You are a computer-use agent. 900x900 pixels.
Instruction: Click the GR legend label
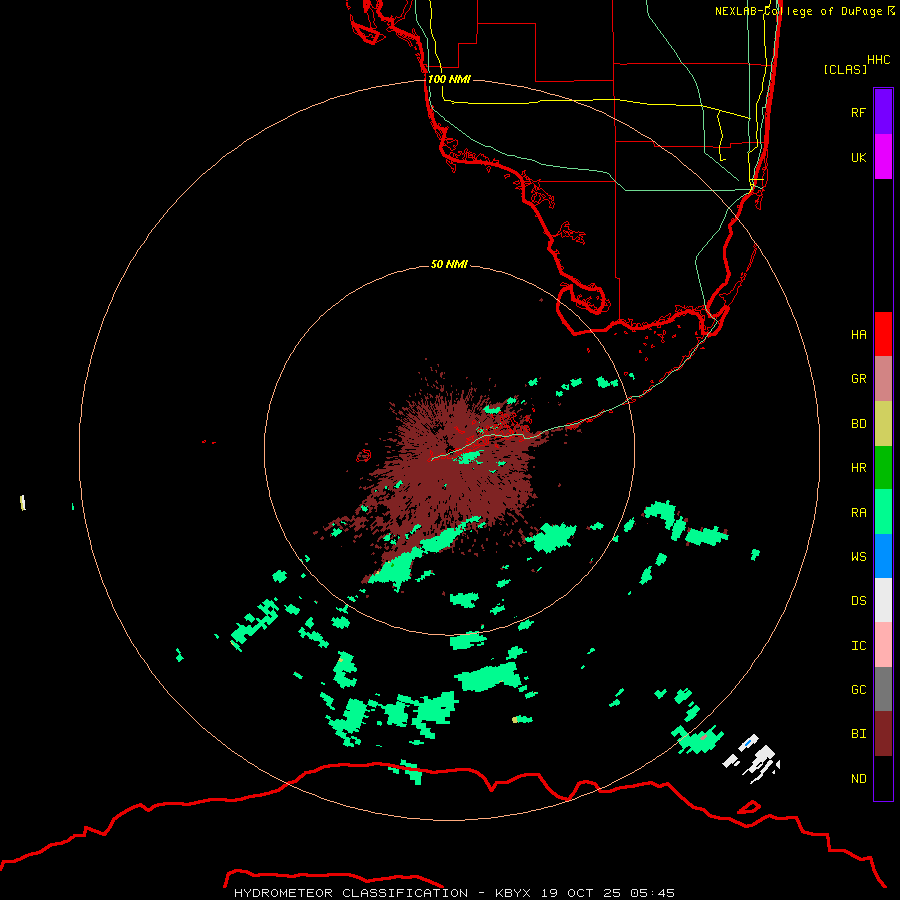(x=858, y=379)
